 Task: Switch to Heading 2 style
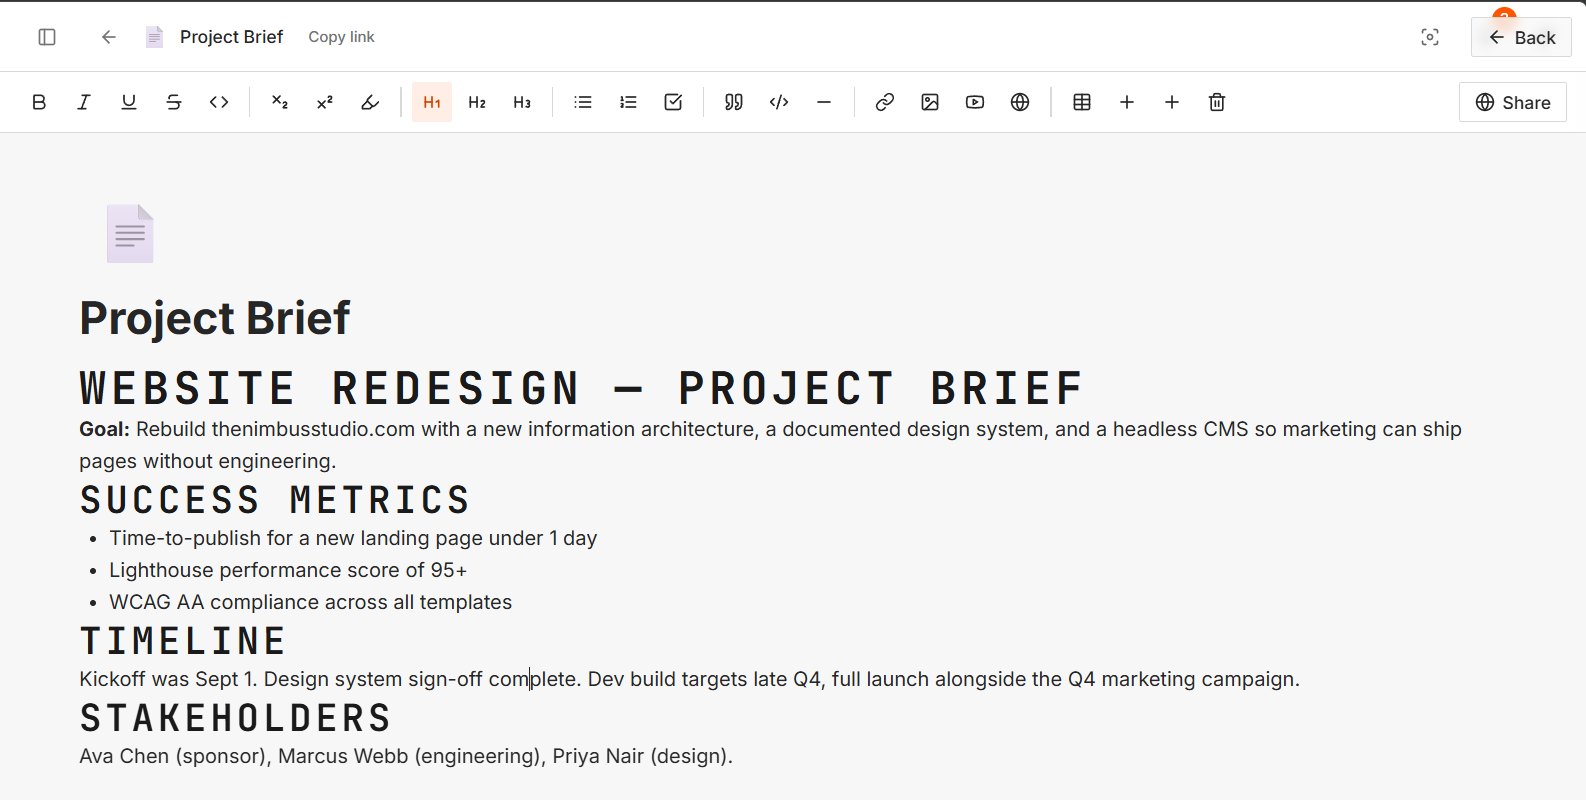coord(477,102)
